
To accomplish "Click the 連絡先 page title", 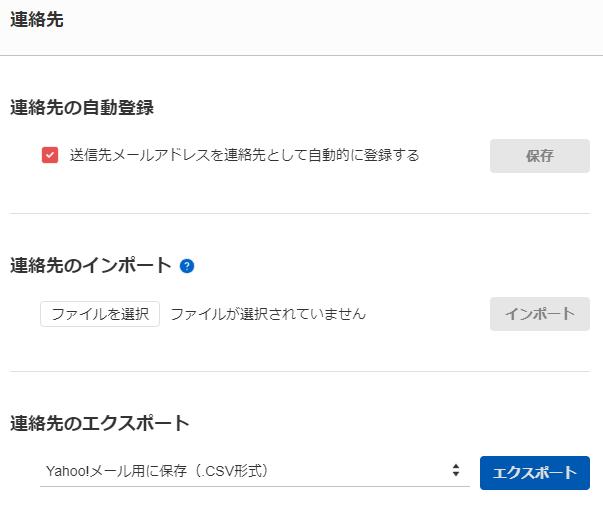I will (37, 20).
